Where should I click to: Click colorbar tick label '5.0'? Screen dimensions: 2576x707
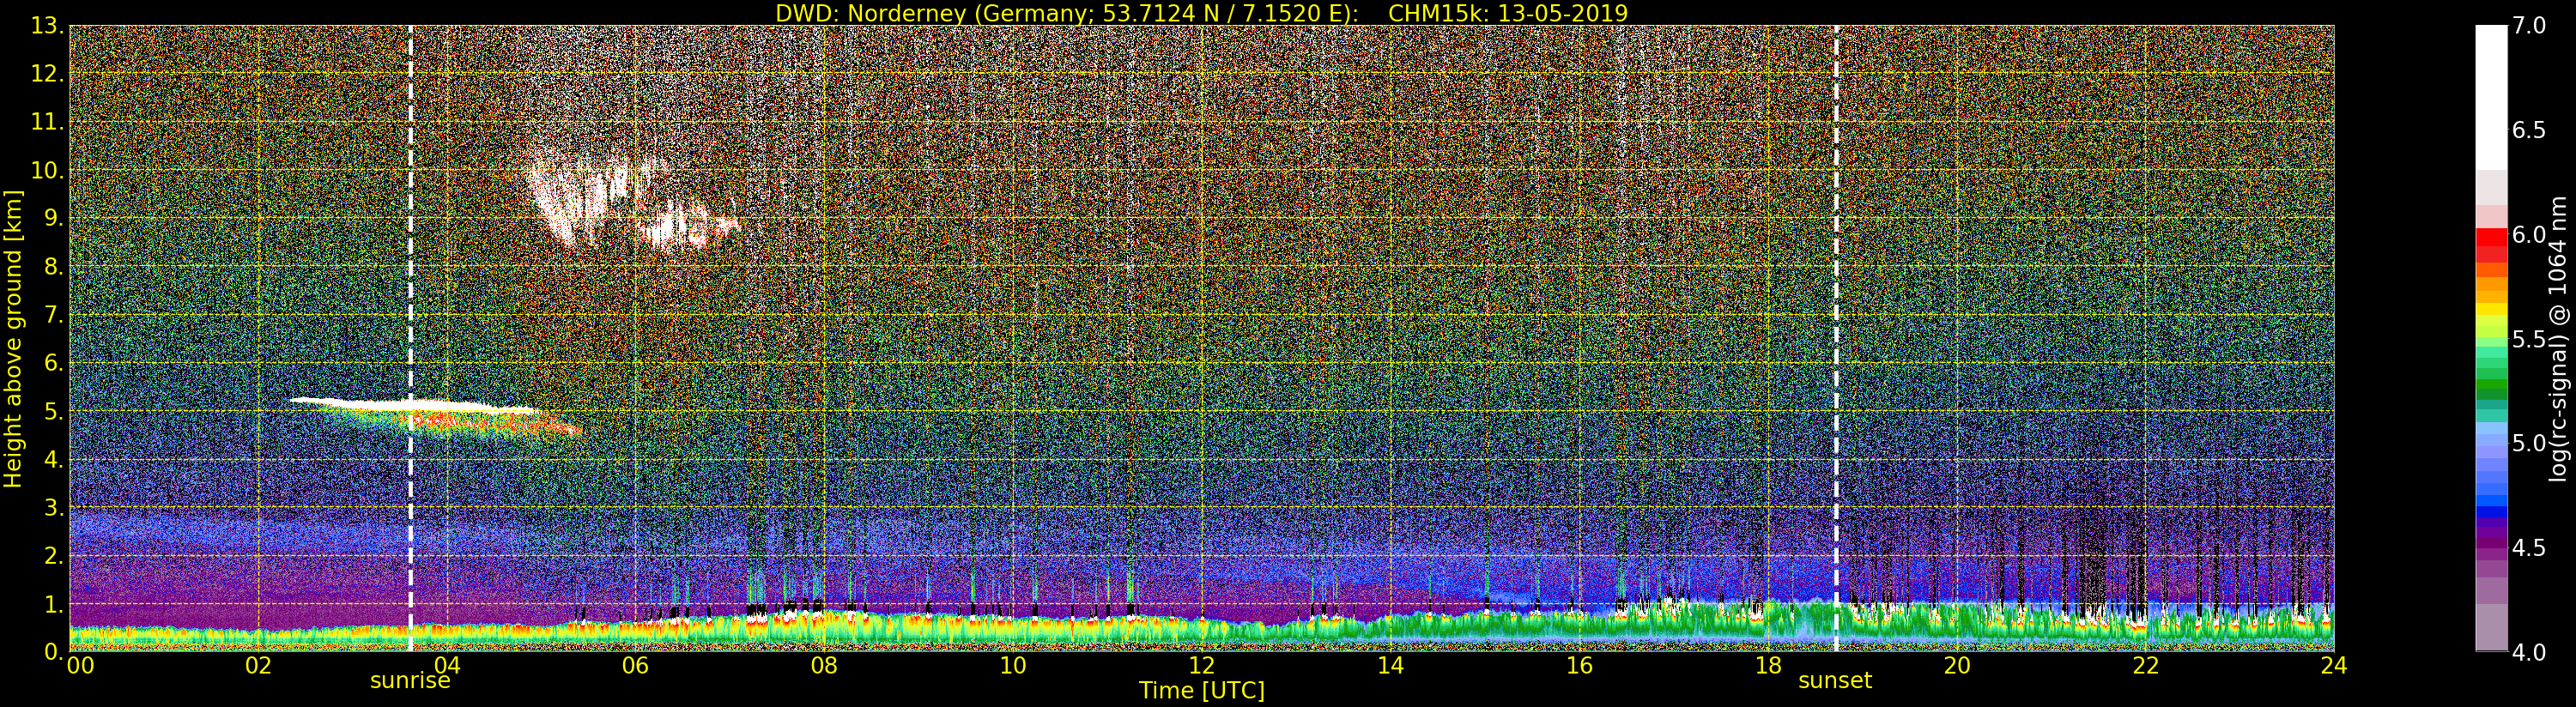(2529, 443)
